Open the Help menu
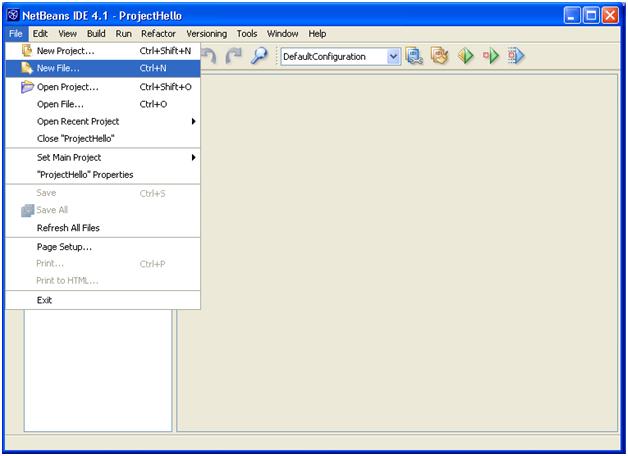Screen dimensions: 628x456 coord(317,34)
